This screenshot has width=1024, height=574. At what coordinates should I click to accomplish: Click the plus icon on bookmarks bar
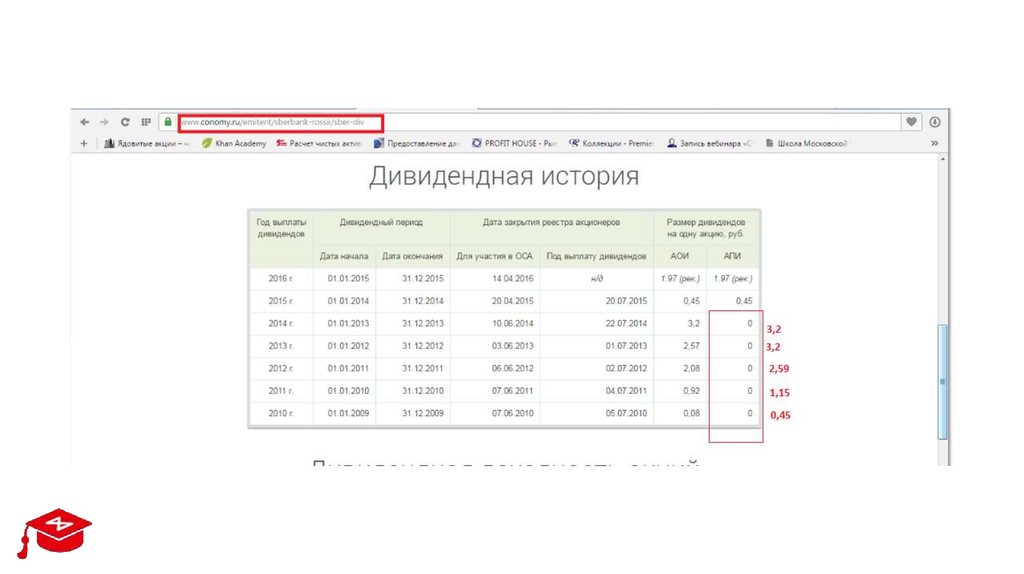click(x=84, y=143)
